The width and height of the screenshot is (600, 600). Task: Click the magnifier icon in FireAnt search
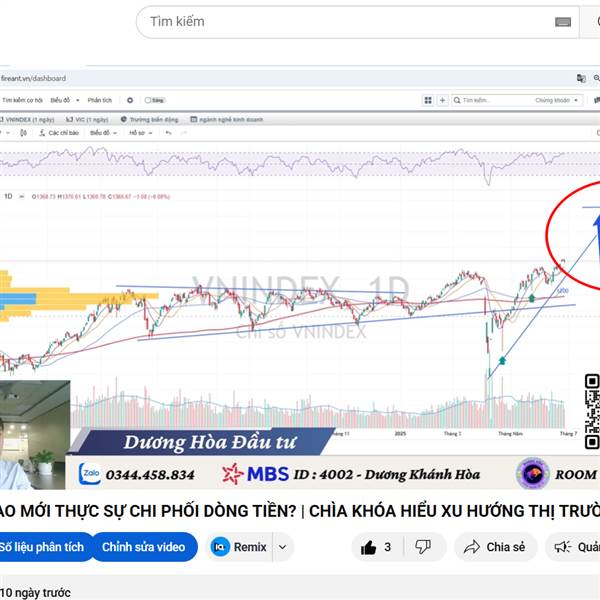pyautogui.click(x=457, y=100)
